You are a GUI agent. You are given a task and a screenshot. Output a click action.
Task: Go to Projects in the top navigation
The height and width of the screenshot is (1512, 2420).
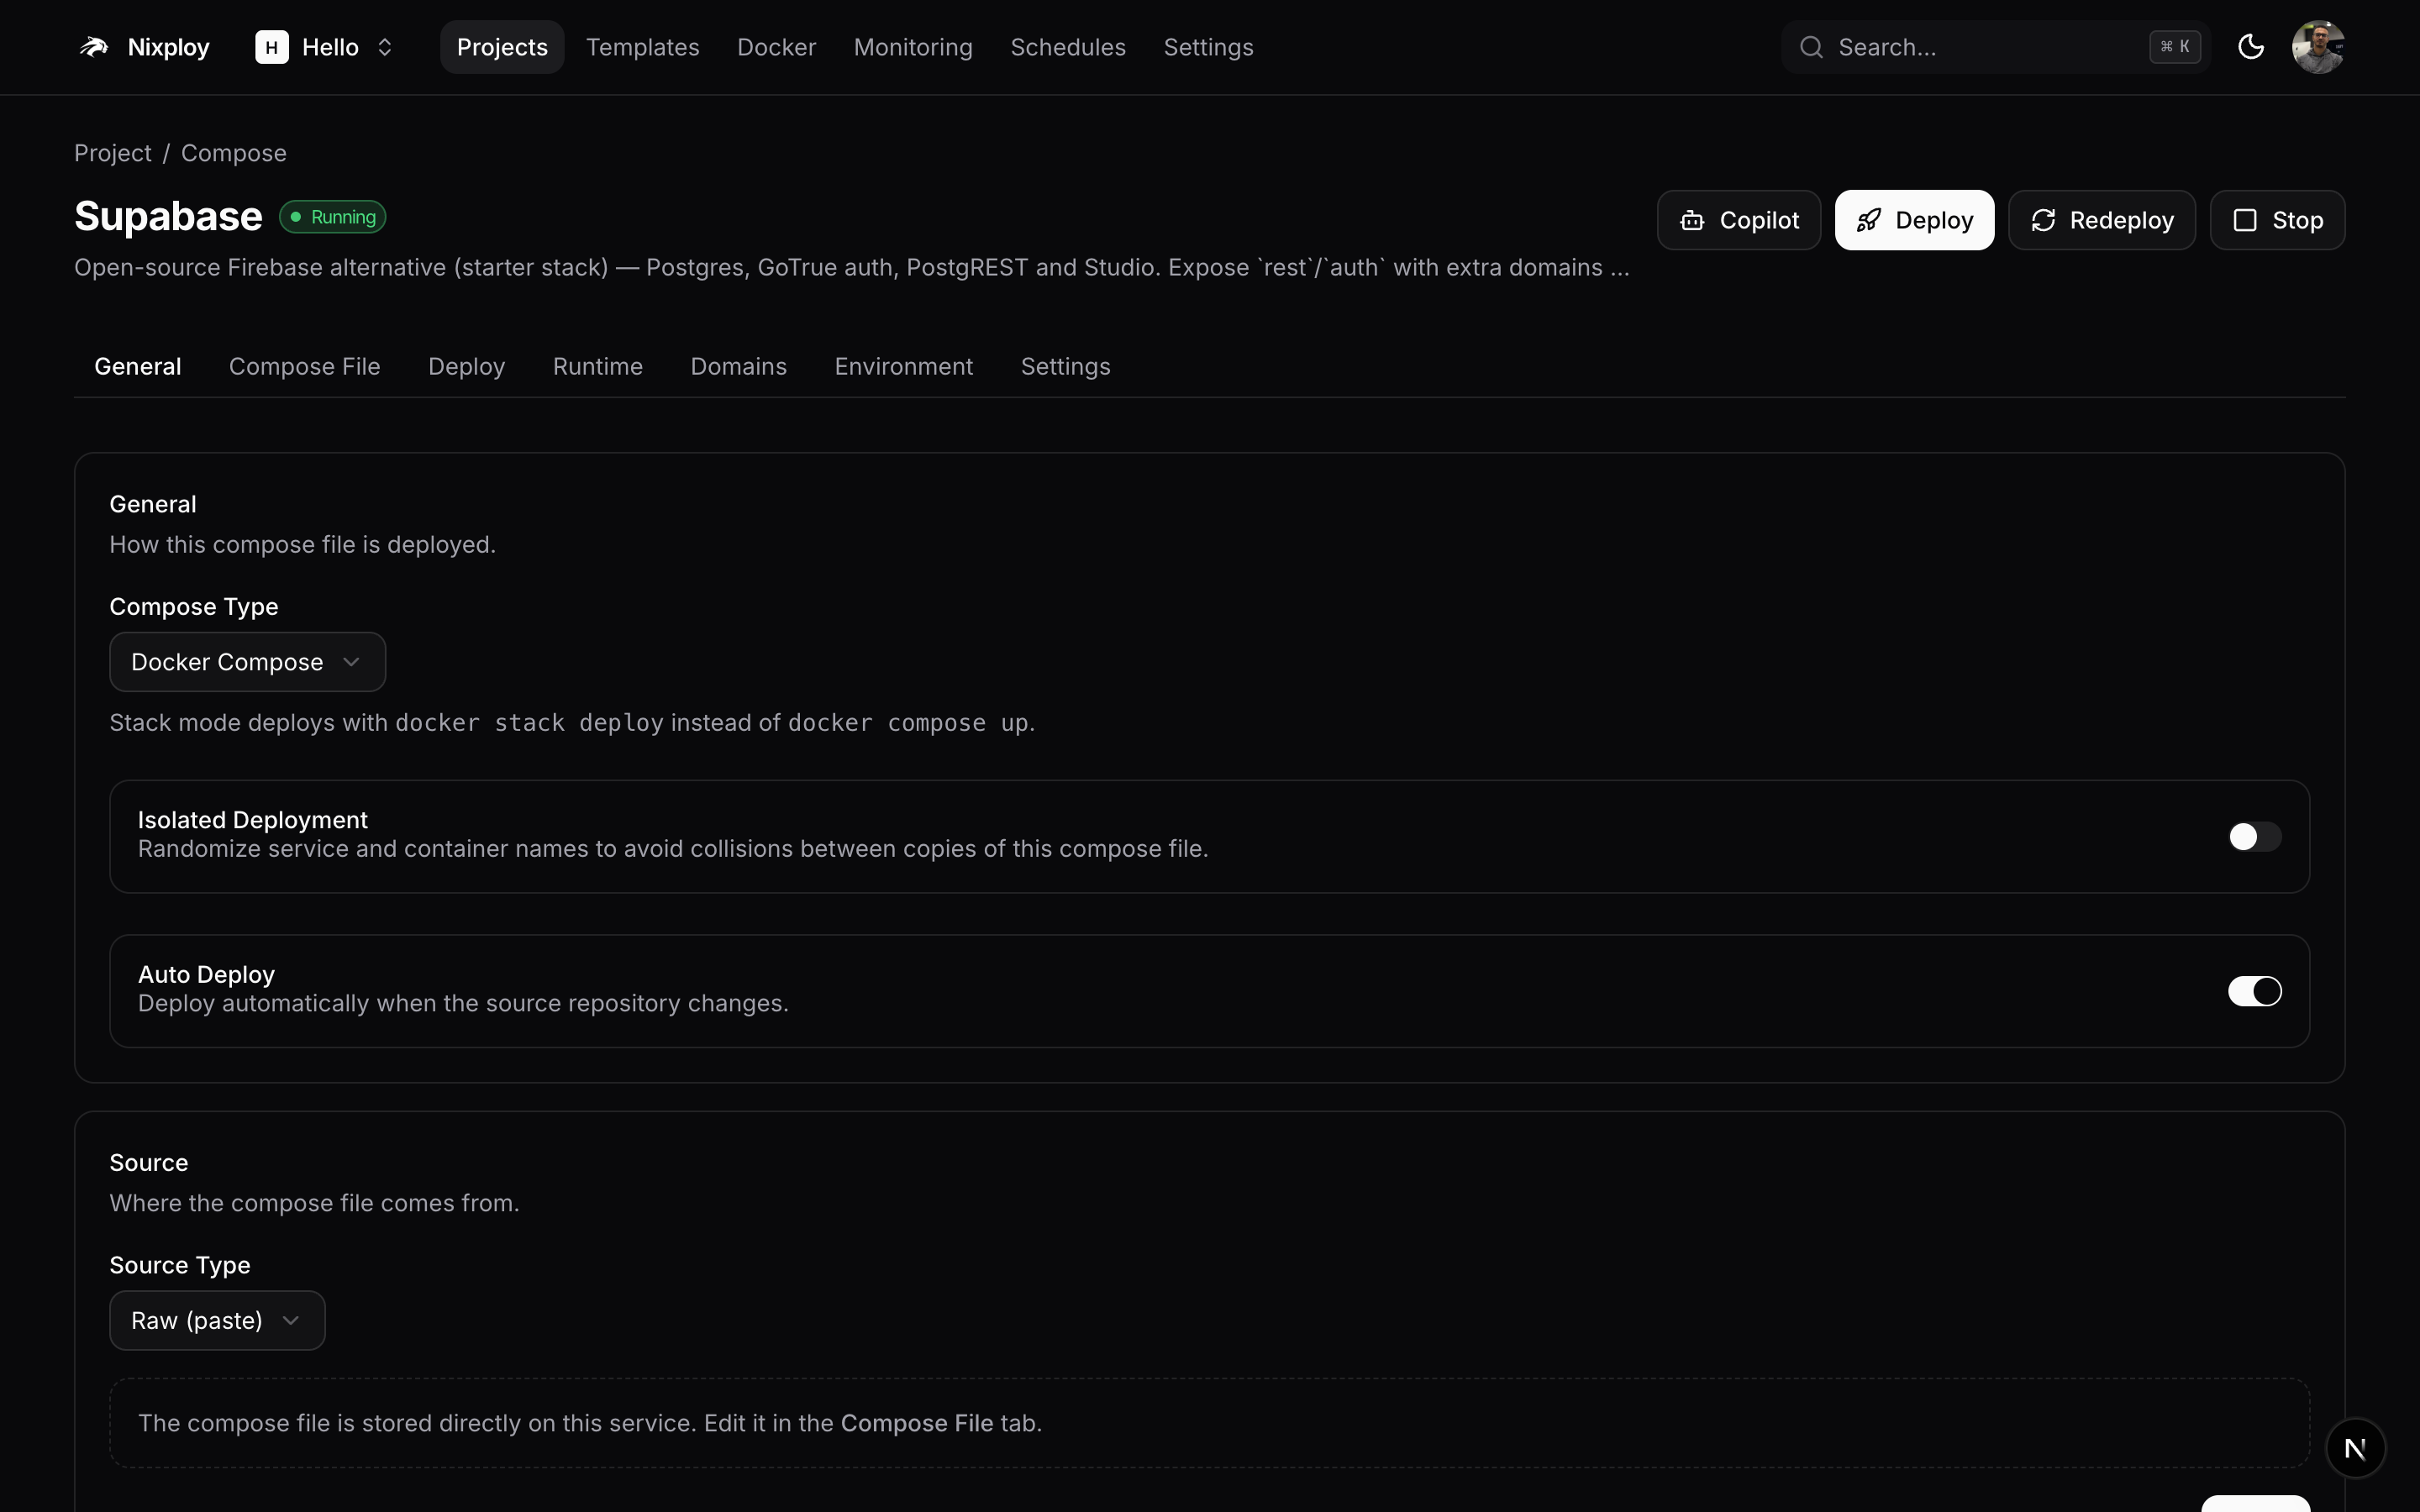point(502,47)
